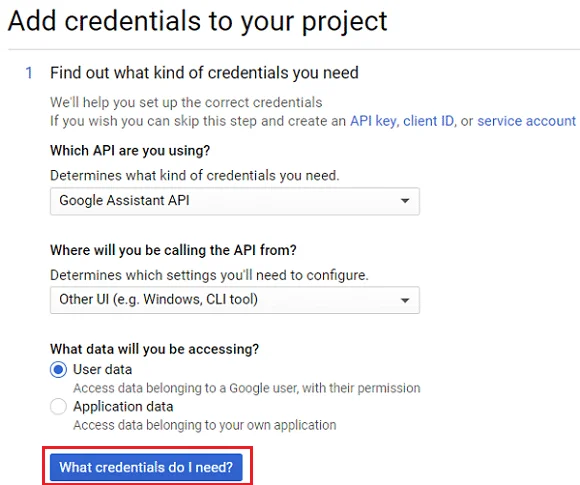Screen dimensions: 580x485
Task: Click the Access data belonging to your own application text
Action: click(x=205, y=425)
